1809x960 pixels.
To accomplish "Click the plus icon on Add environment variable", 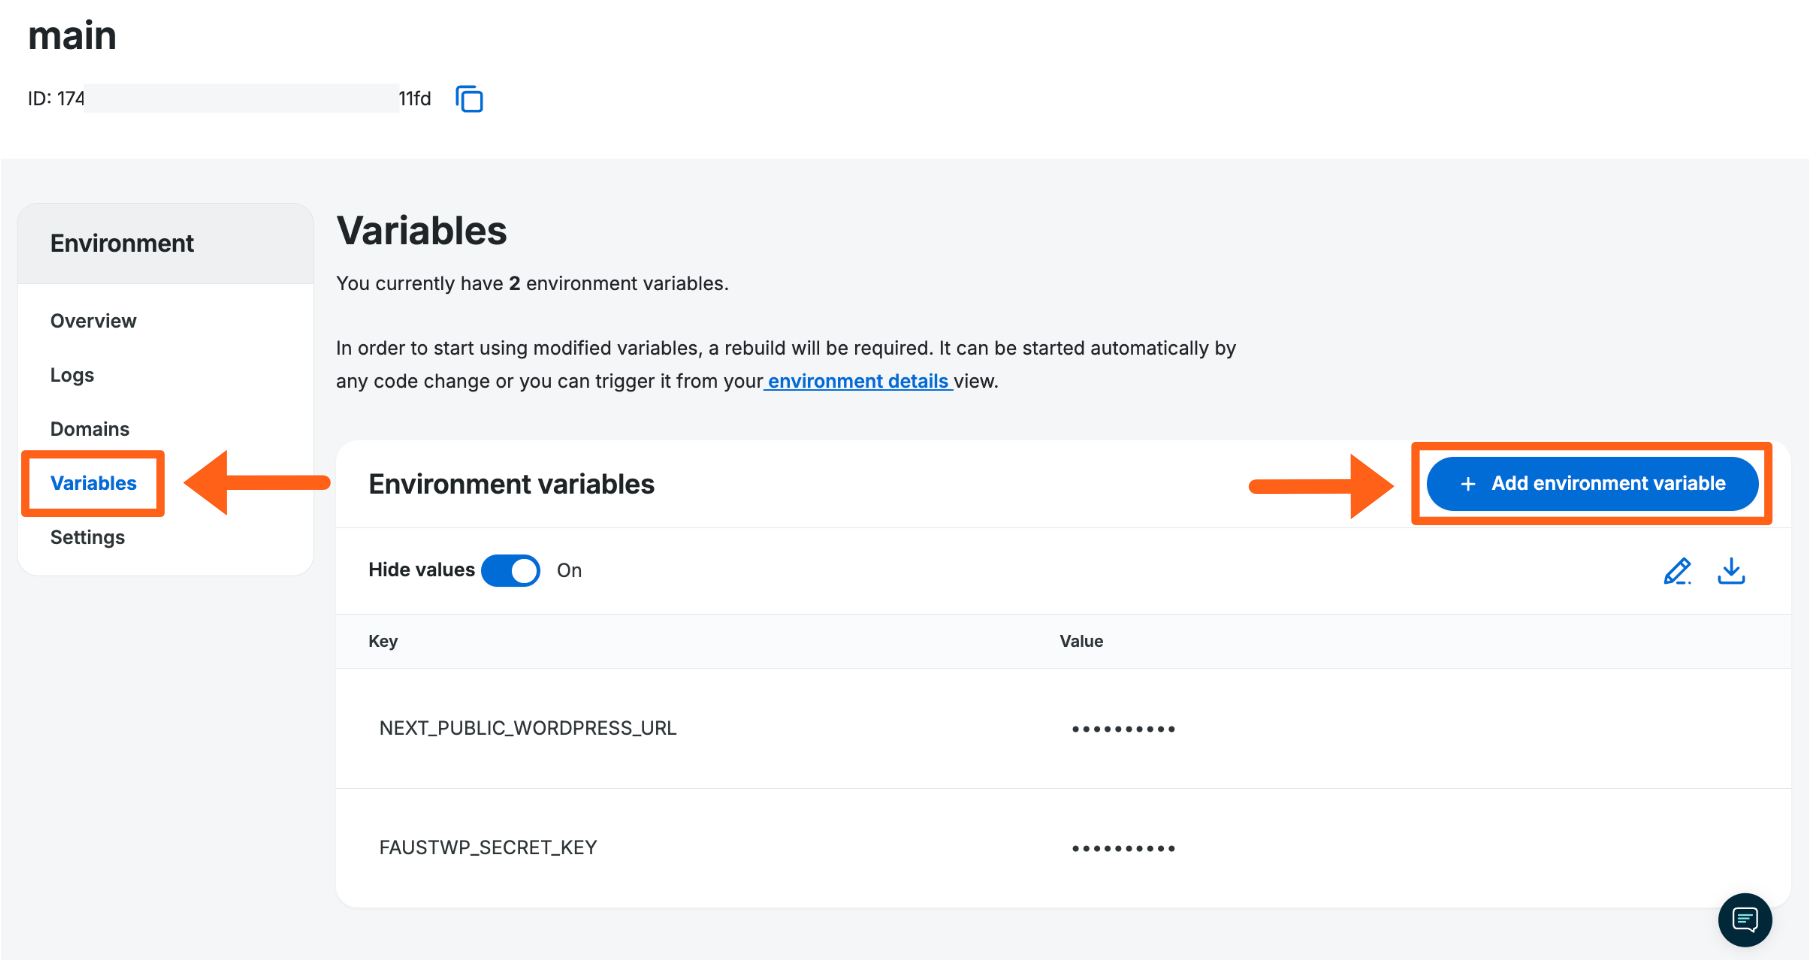I will click(x=1467, y=484).
